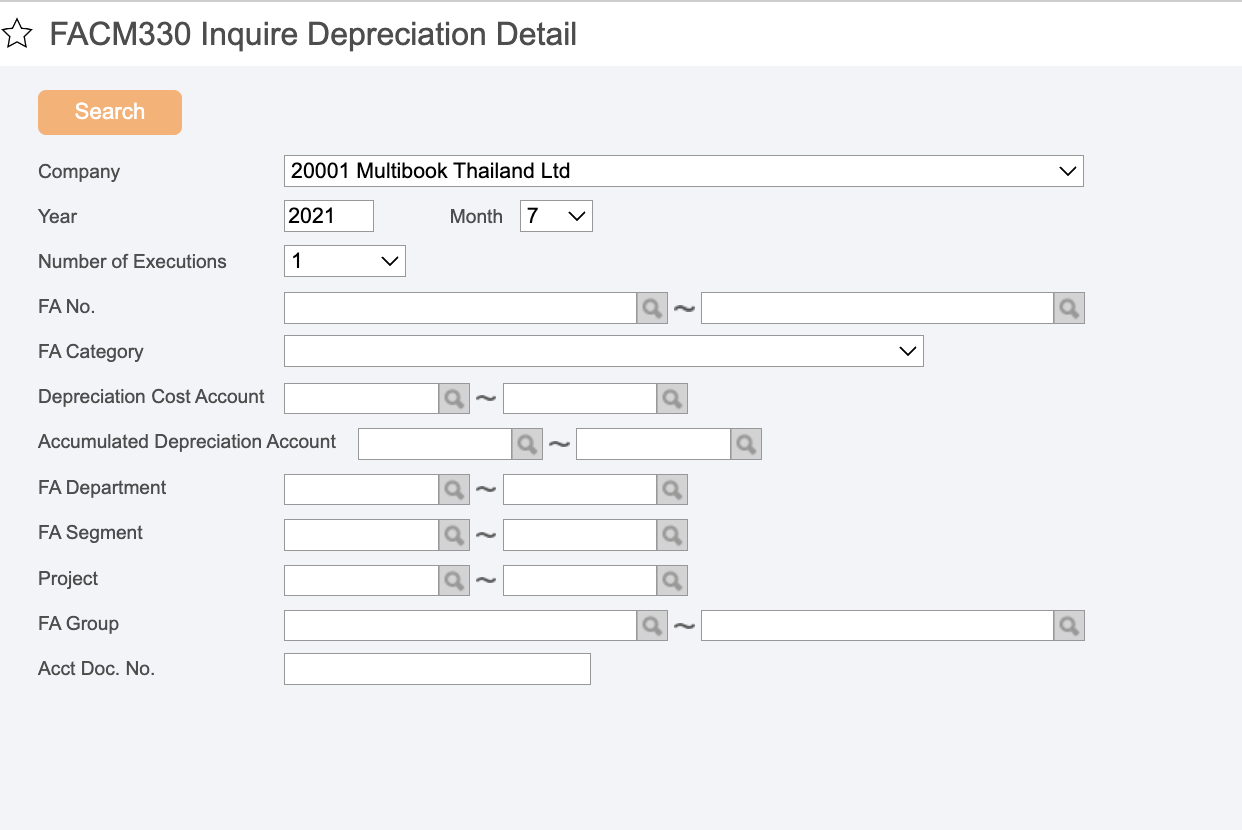Open lookup for FA Group from field
1242x830 pixels.
tap(652, 626)
